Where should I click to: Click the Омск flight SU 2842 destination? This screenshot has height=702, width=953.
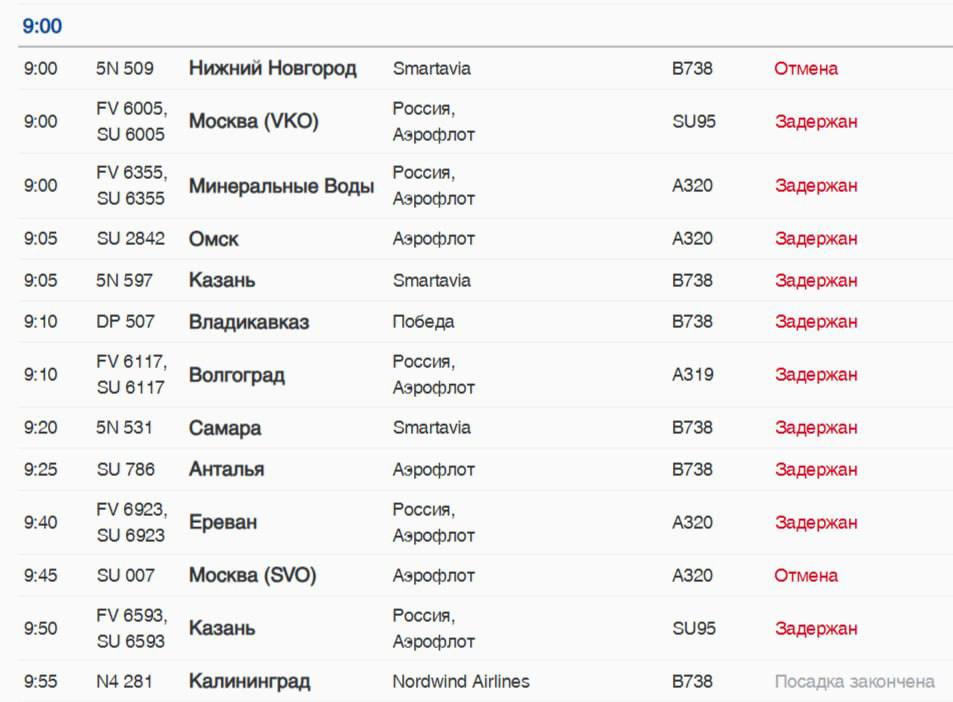coord(213,239)
